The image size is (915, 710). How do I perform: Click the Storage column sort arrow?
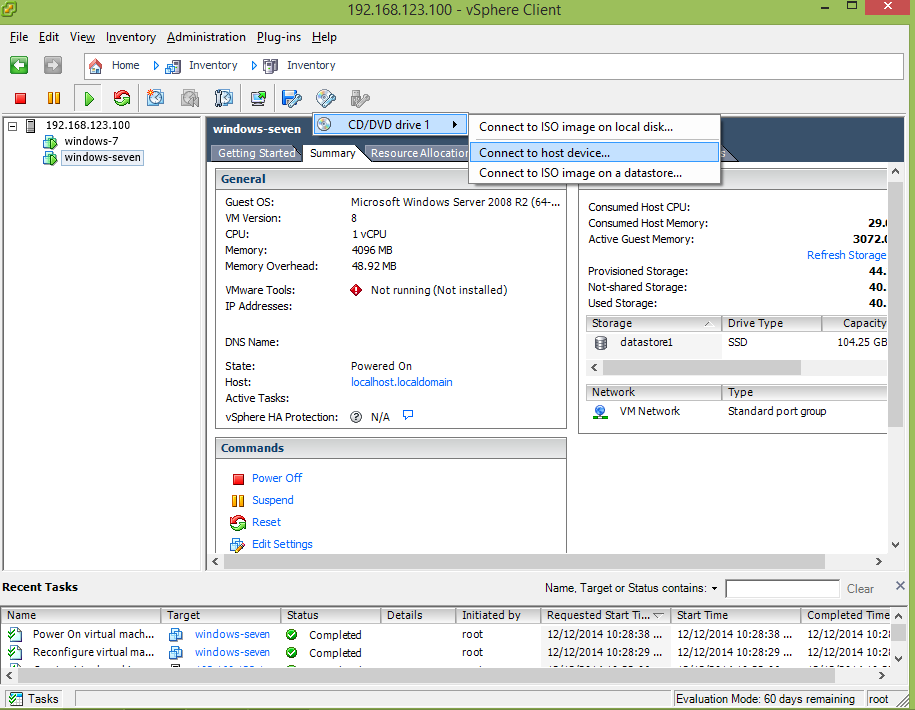[708, 324]
